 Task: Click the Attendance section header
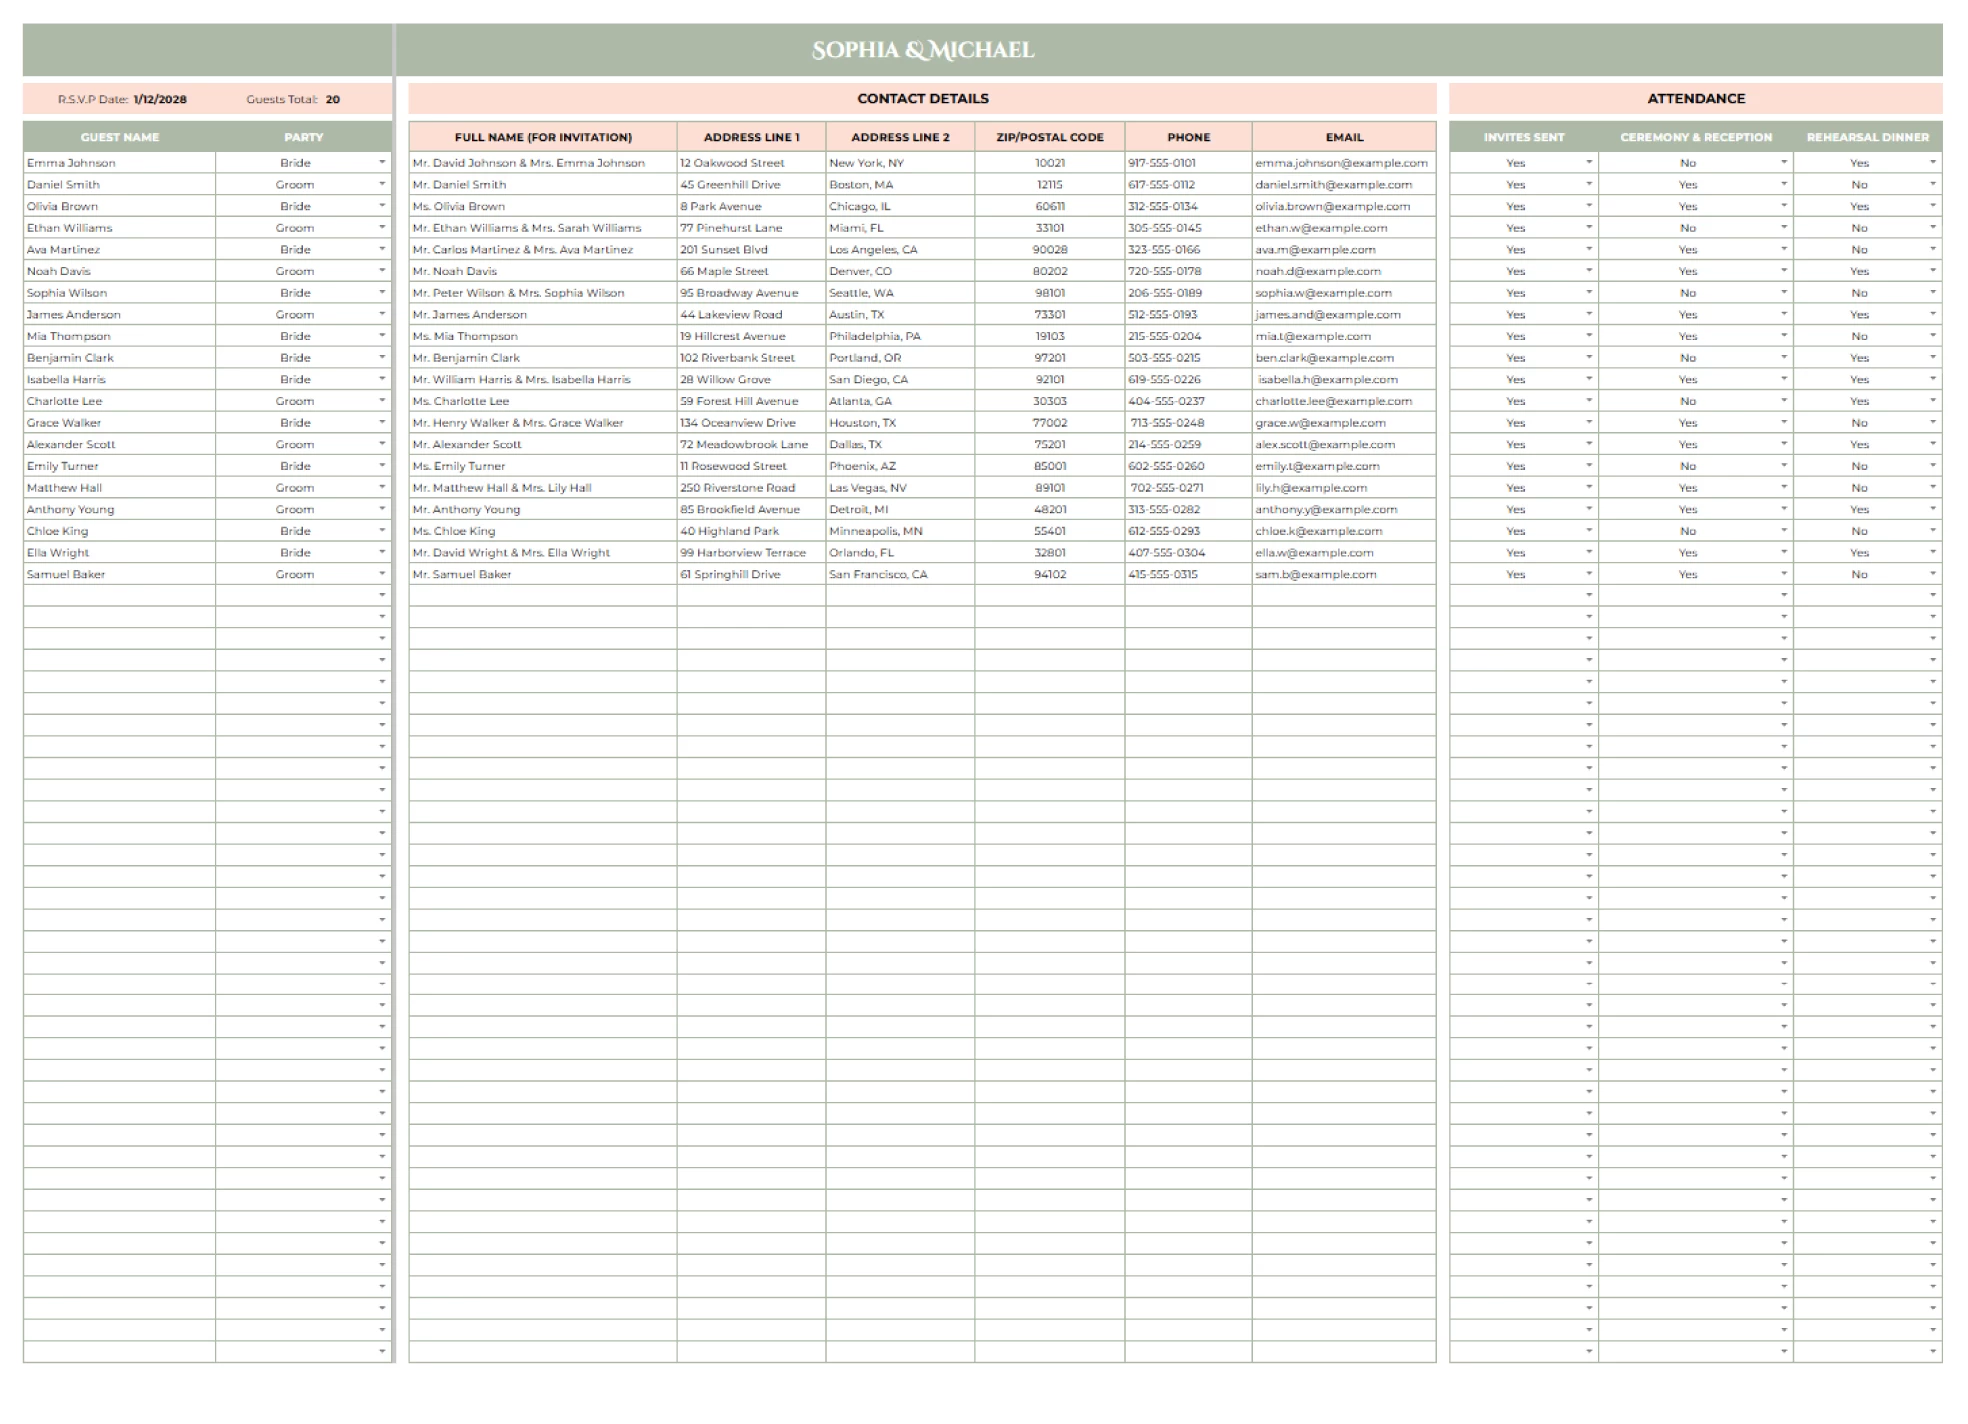1695,98
